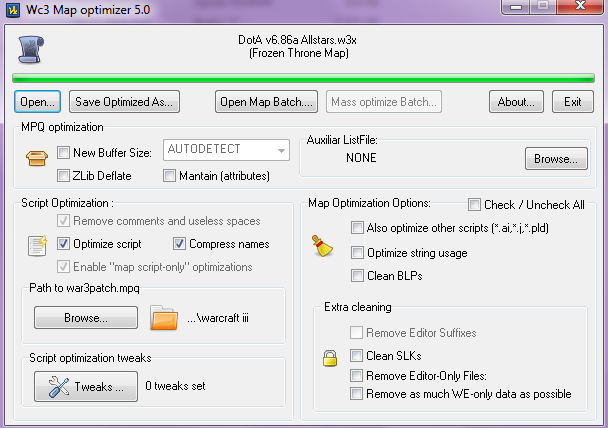Click the MPQ optimization box icon
The image size is (608, 428).
pyautogui.click(x=37, y=158)
